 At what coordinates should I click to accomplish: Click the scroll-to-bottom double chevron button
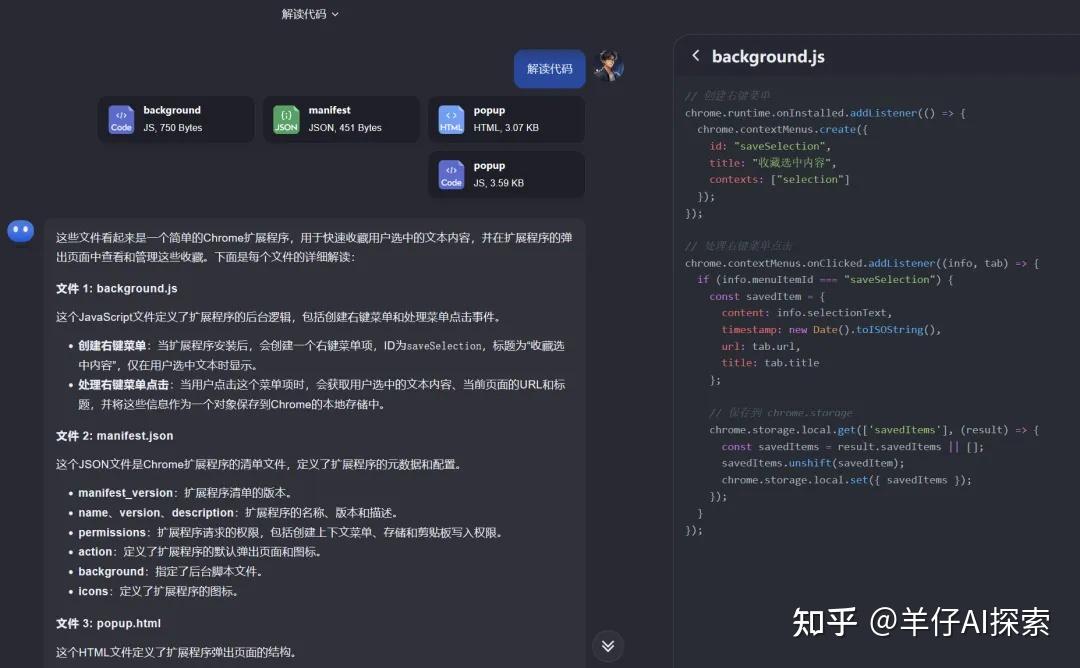(x=608, y=646)
